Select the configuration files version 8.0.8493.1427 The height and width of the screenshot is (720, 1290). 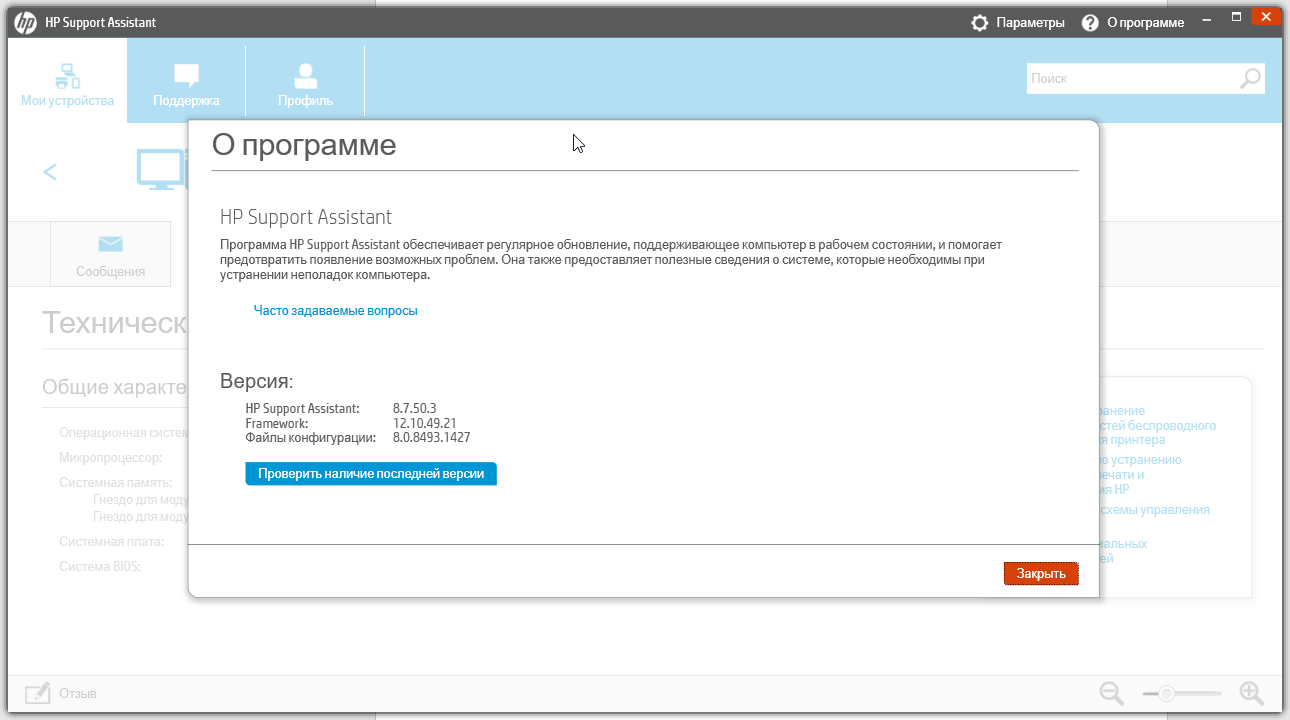[x=432, y=437]
